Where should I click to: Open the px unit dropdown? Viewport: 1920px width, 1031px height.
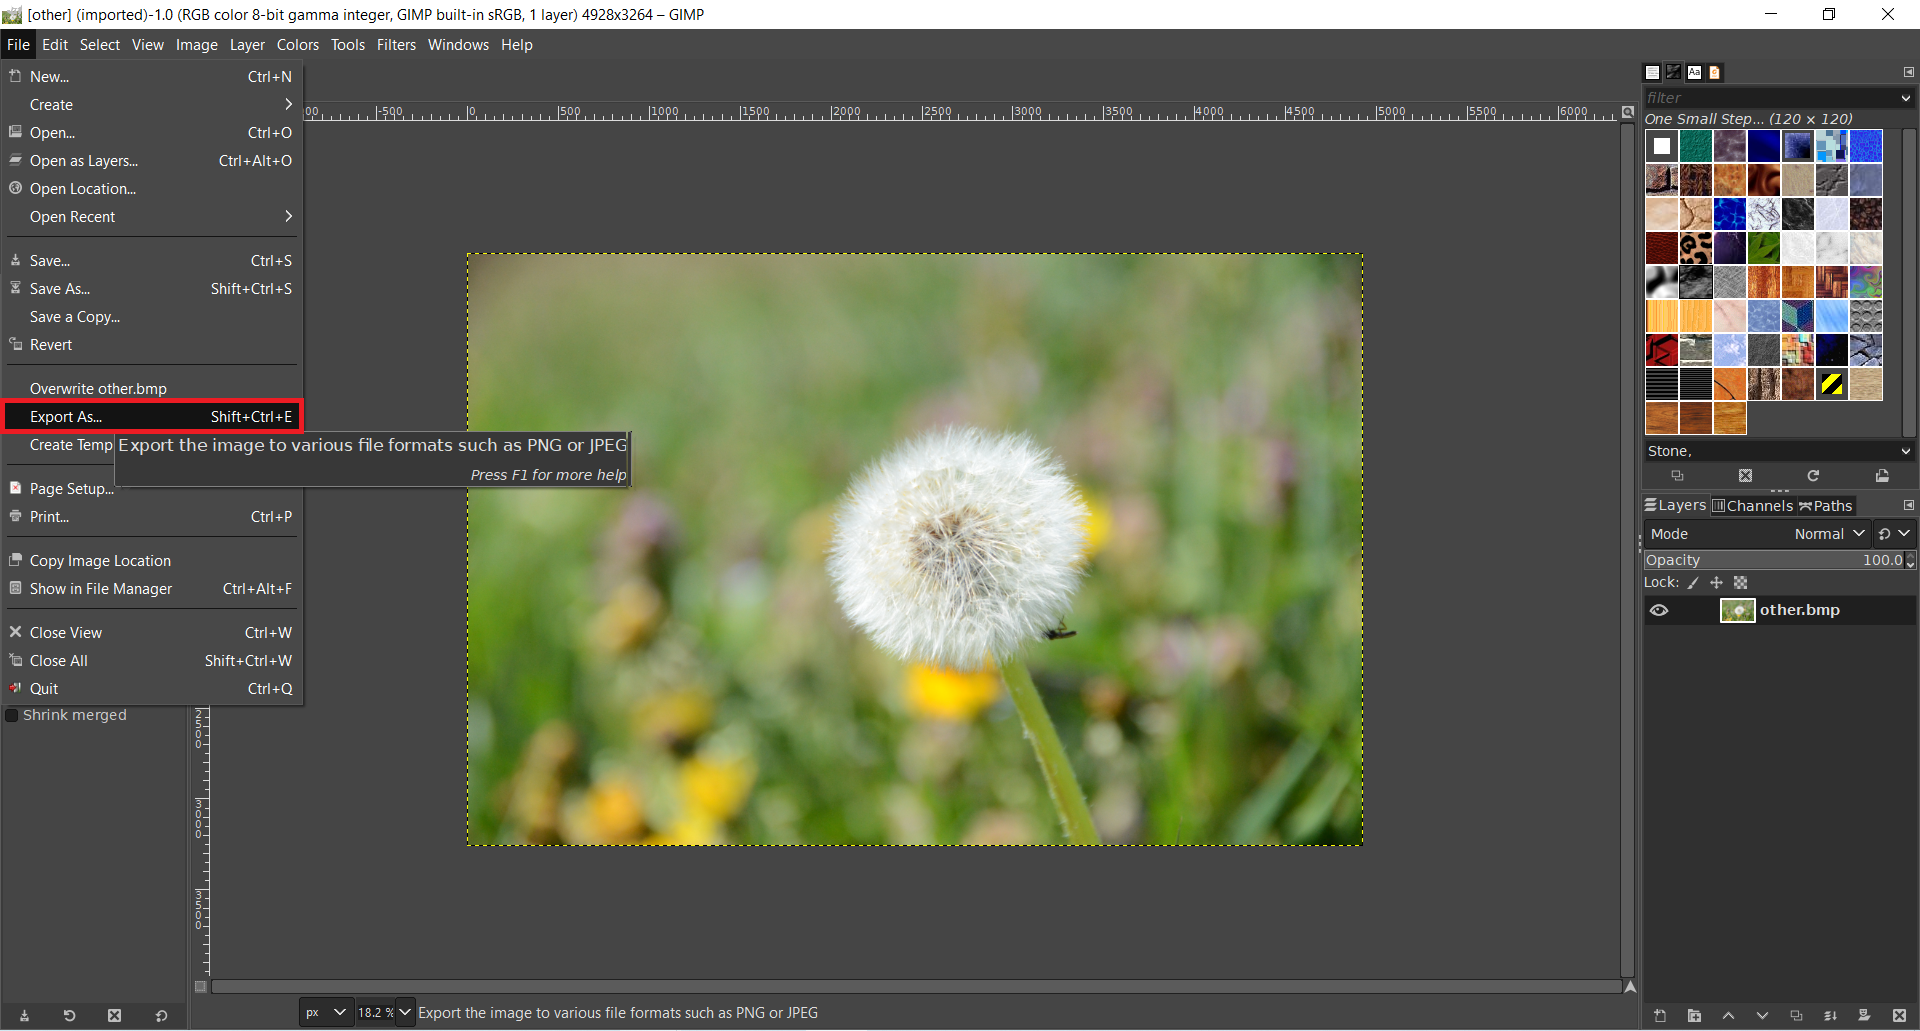pos(326,1012)
